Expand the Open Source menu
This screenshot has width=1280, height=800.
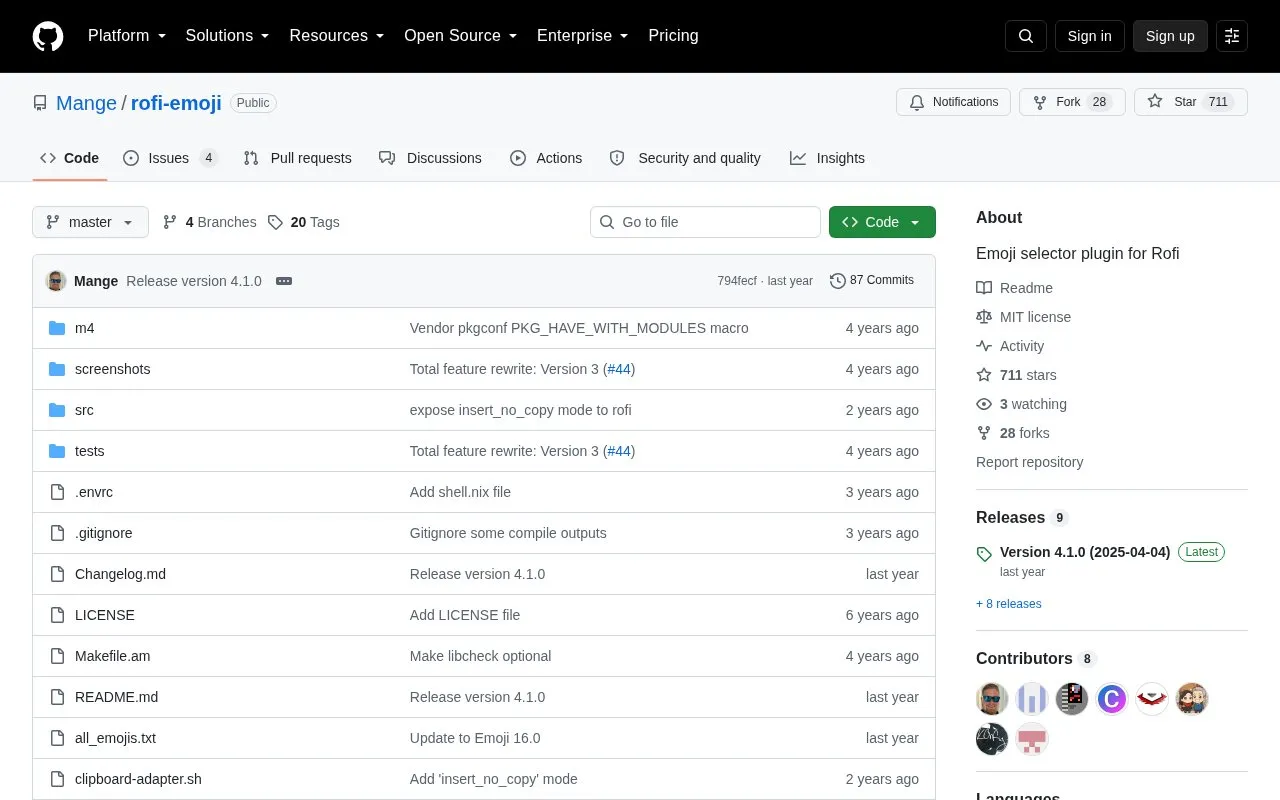tap(461, 36)
